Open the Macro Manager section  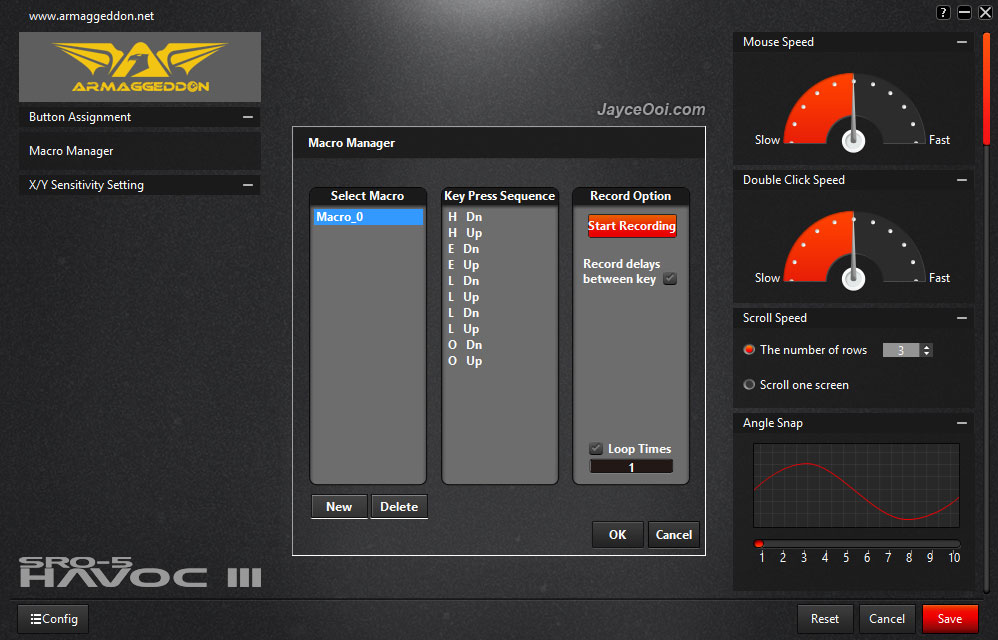point(140,151)
